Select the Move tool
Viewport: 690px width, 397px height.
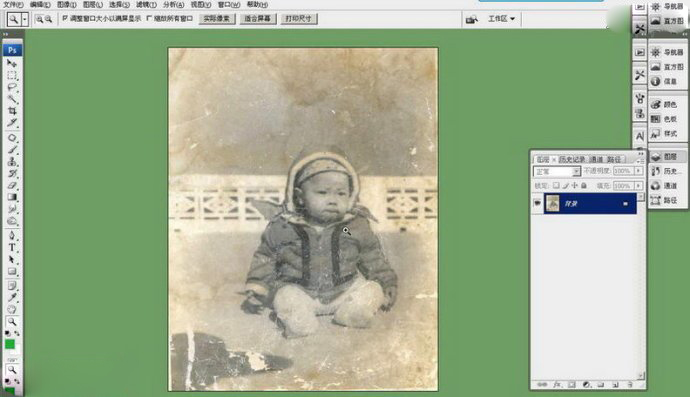coord(12,63)
